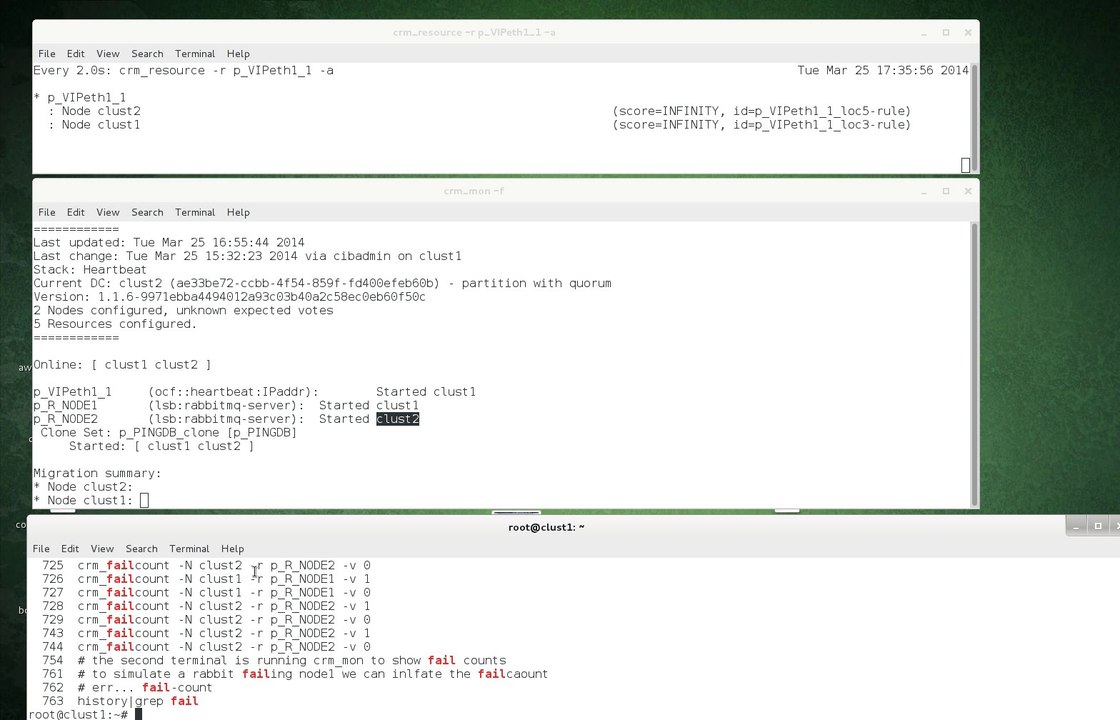Open View menu in crm_mon -f window

[x=108, y=212]
